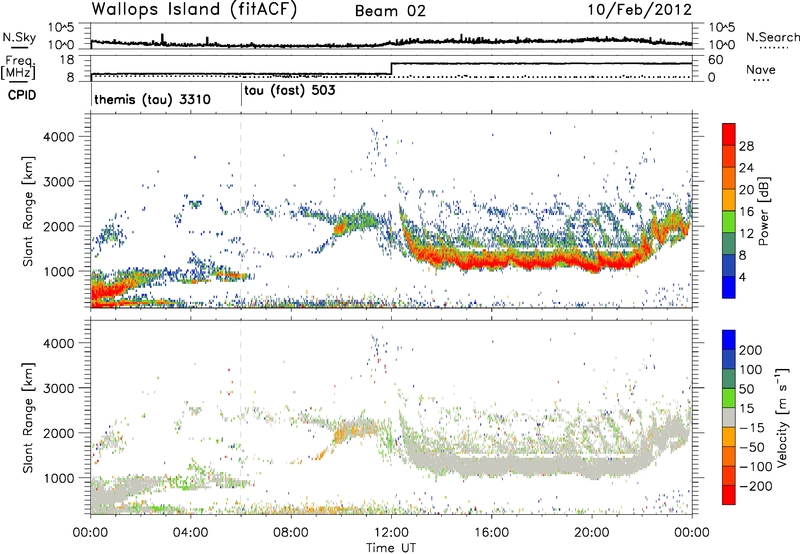Viewport: 800px width, 554px height.
Task: Click the '1000' tick of the power panel
Action: (x=58, y=272)
